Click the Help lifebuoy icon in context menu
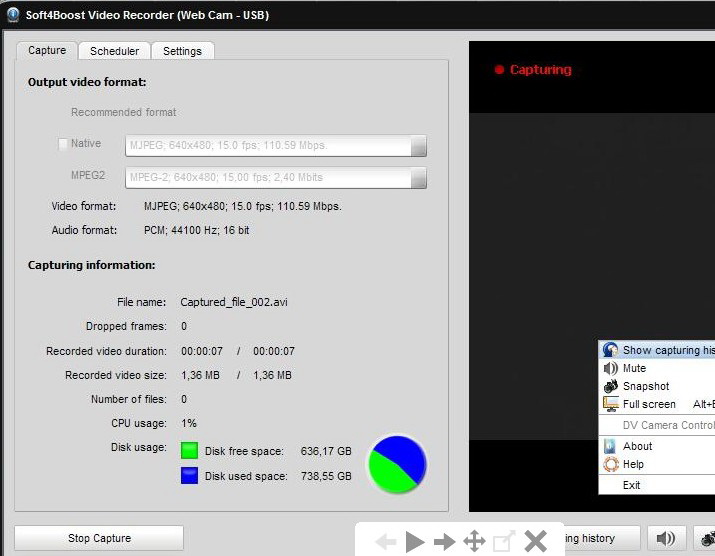This screenshot has height=556, width=715. click(x=611, y=464)
